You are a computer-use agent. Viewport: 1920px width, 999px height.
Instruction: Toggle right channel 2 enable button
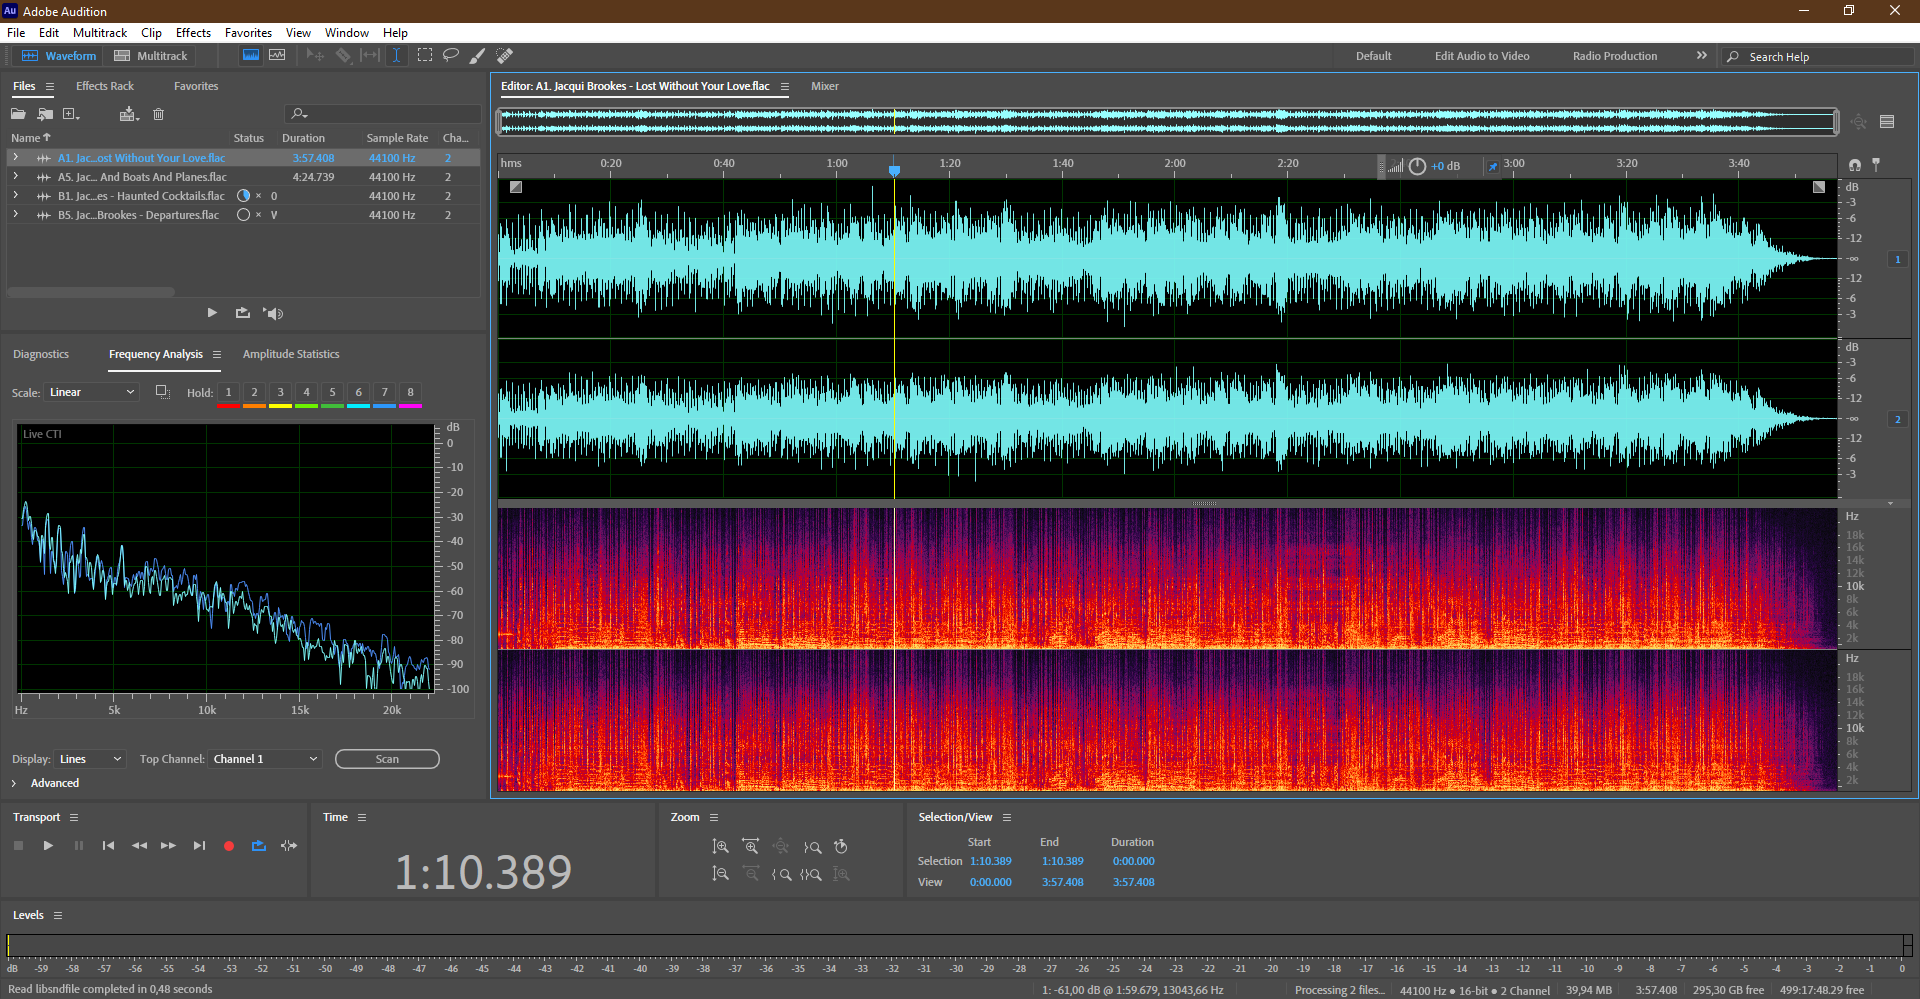click(x=1897, y=419)
